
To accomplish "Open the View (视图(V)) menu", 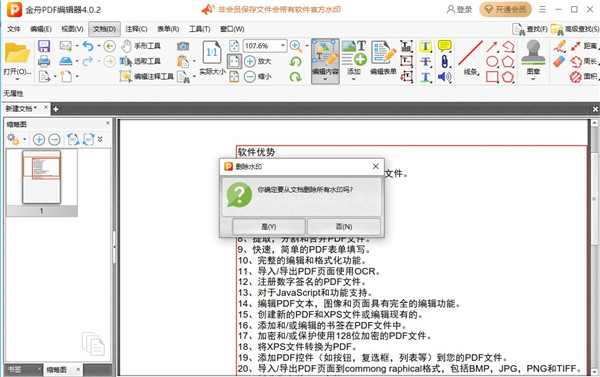I will [72, 29].
